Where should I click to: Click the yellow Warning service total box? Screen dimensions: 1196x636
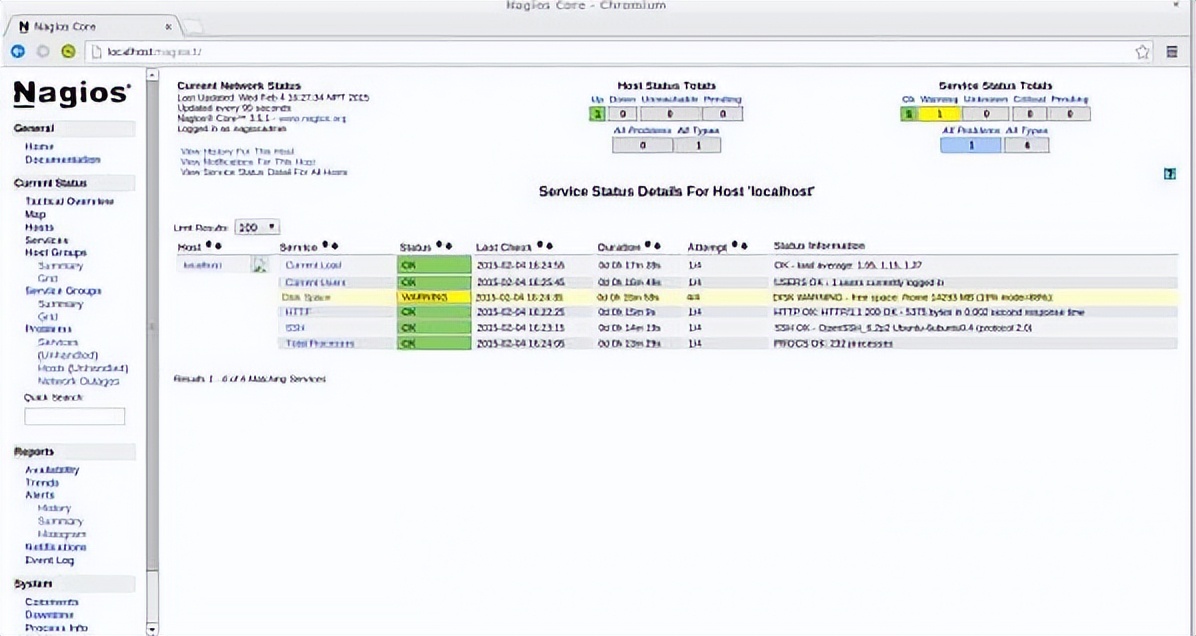(939, 115)
